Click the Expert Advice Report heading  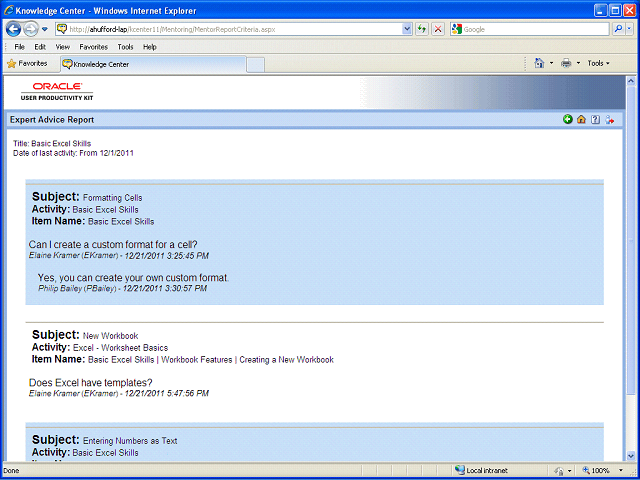(52, 120)
